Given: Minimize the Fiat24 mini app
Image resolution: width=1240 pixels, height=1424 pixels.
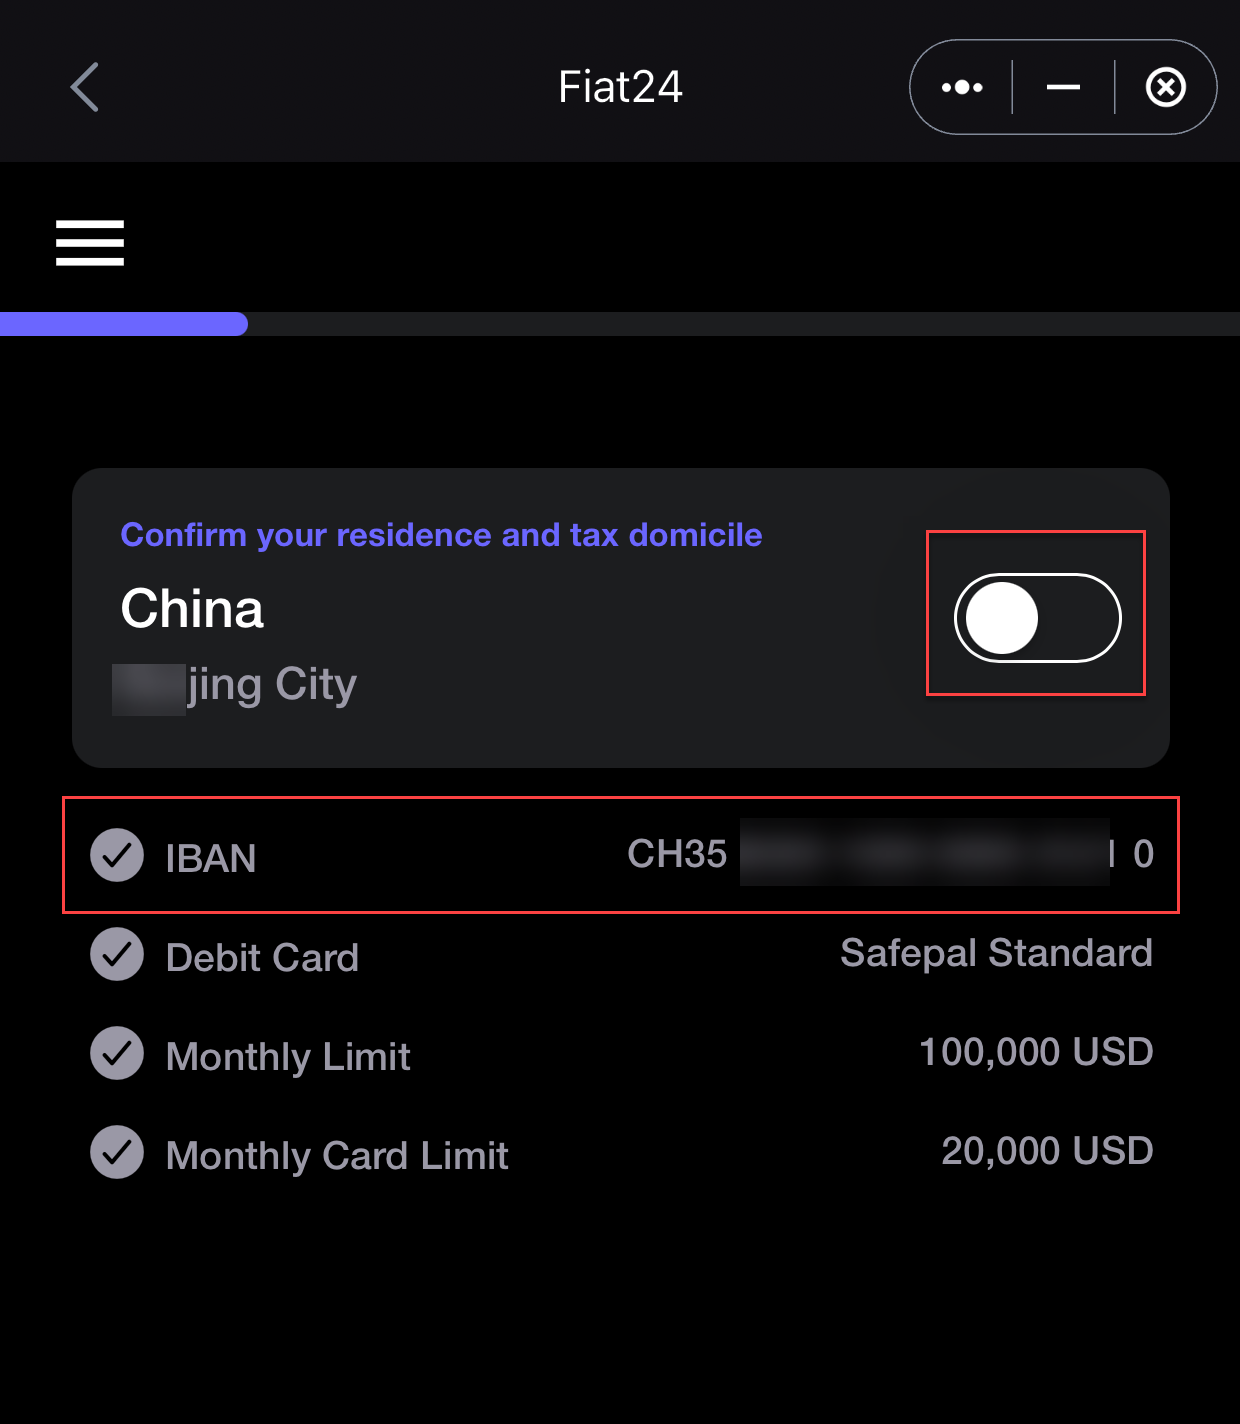Looking at the screenshot, I should [1063, 87].
